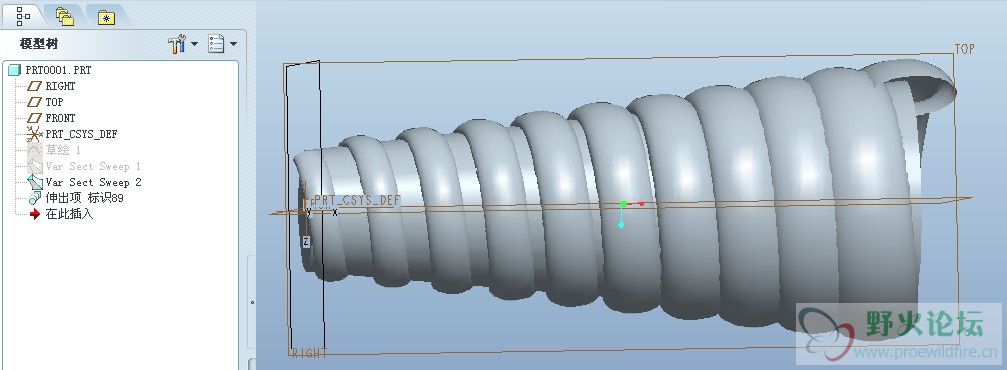Open the show options dropdown arrow
Screen dimensions: 1007x370
[x=233, y=45]
